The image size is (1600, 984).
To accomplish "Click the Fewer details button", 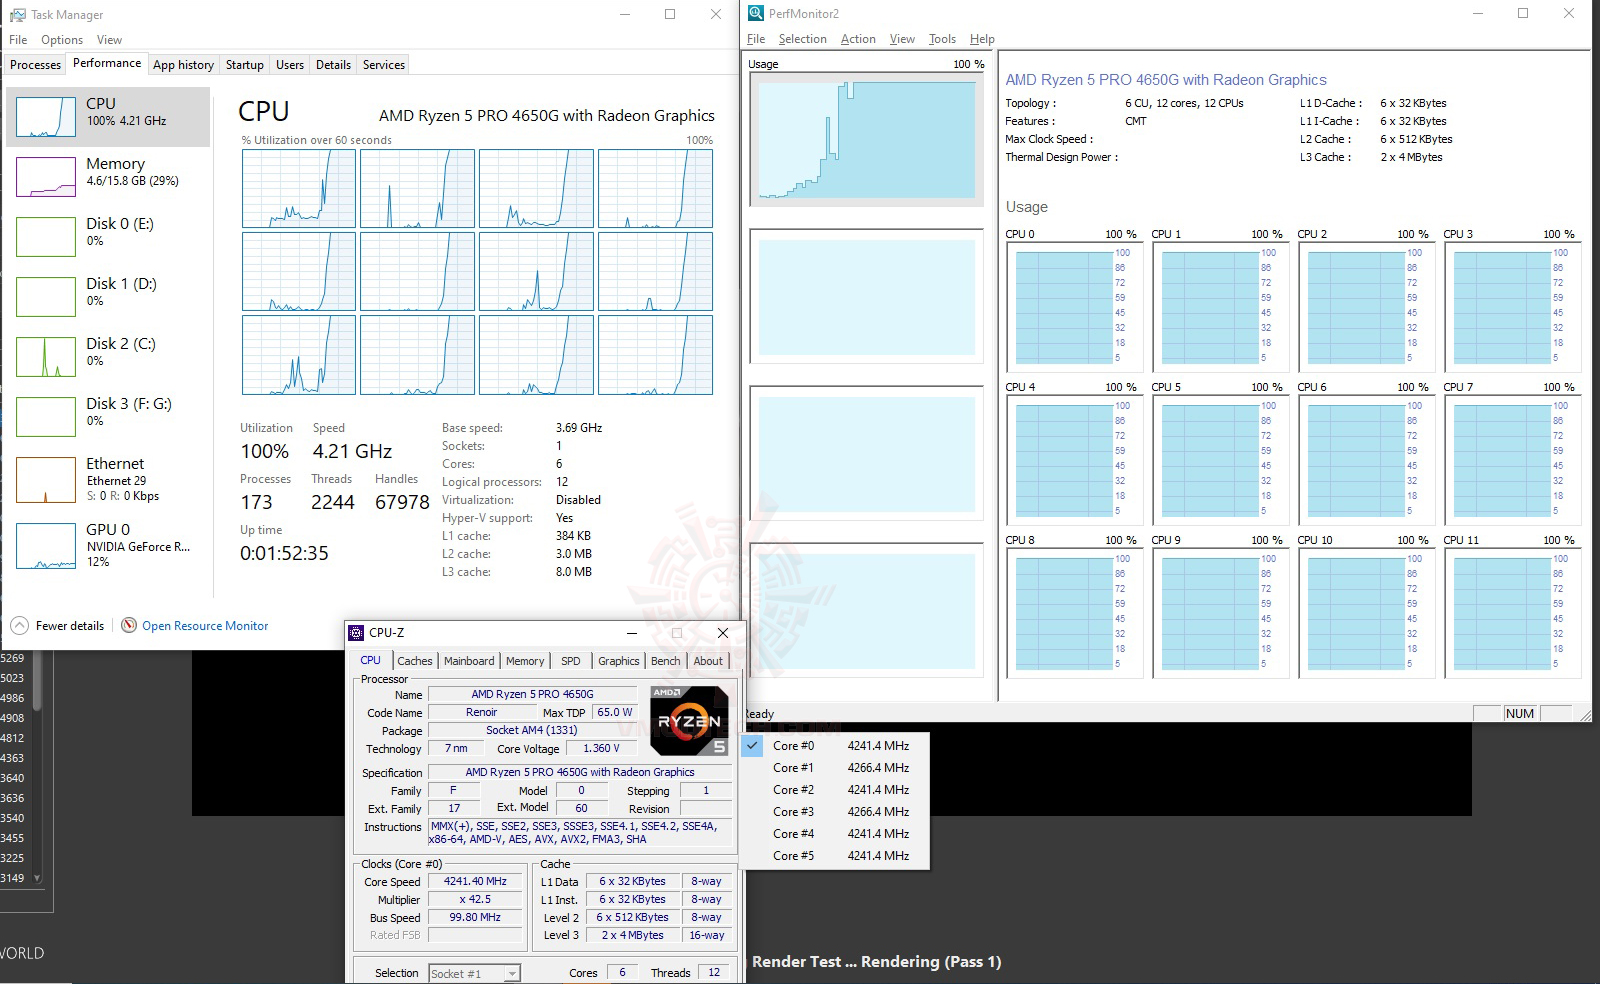I will tap(58, 626).
